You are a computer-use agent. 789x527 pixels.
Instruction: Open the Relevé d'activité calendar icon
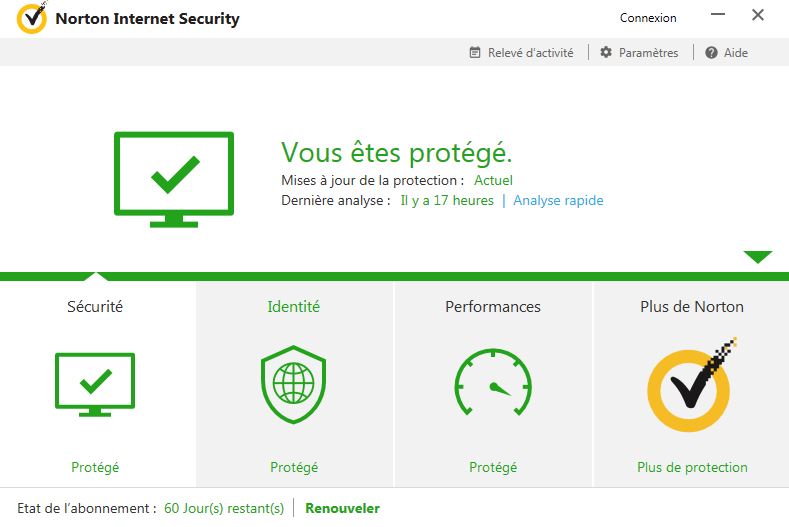[475, 52]
